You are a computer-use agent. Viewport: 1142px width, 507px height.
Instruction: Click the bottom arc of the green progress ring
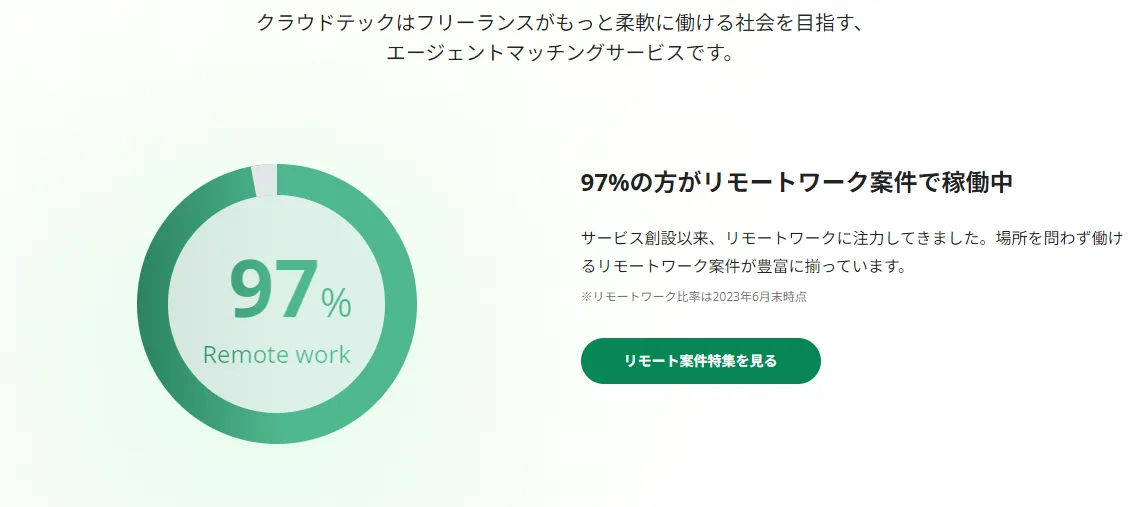pos(277,427)
